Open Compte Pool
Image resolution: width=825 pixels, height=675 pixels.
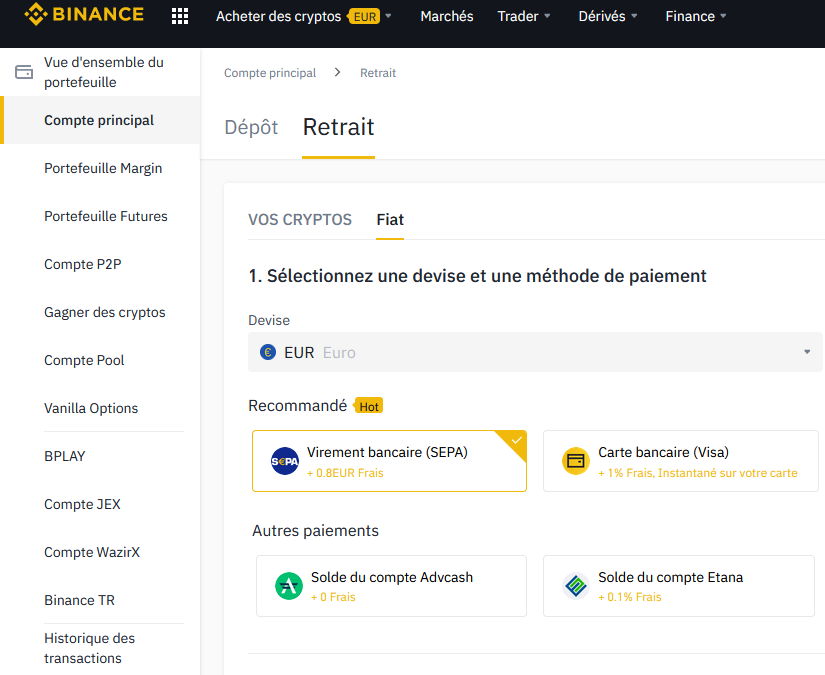click(84, 360)
